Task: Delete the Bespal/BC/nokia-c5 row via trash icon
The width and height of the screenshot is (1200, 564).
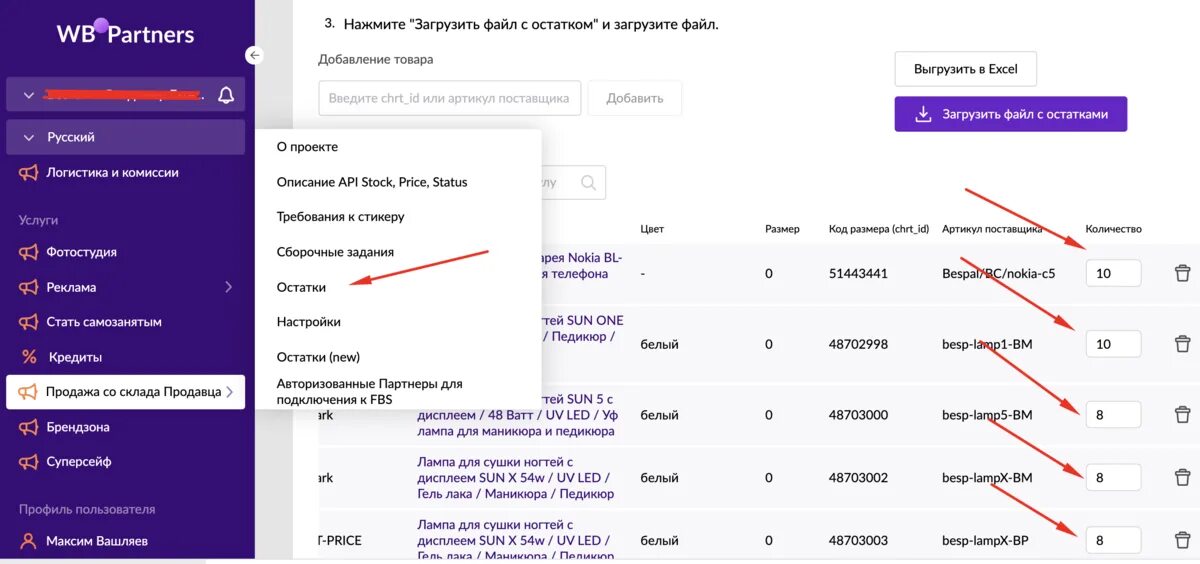Action: 1182,273
